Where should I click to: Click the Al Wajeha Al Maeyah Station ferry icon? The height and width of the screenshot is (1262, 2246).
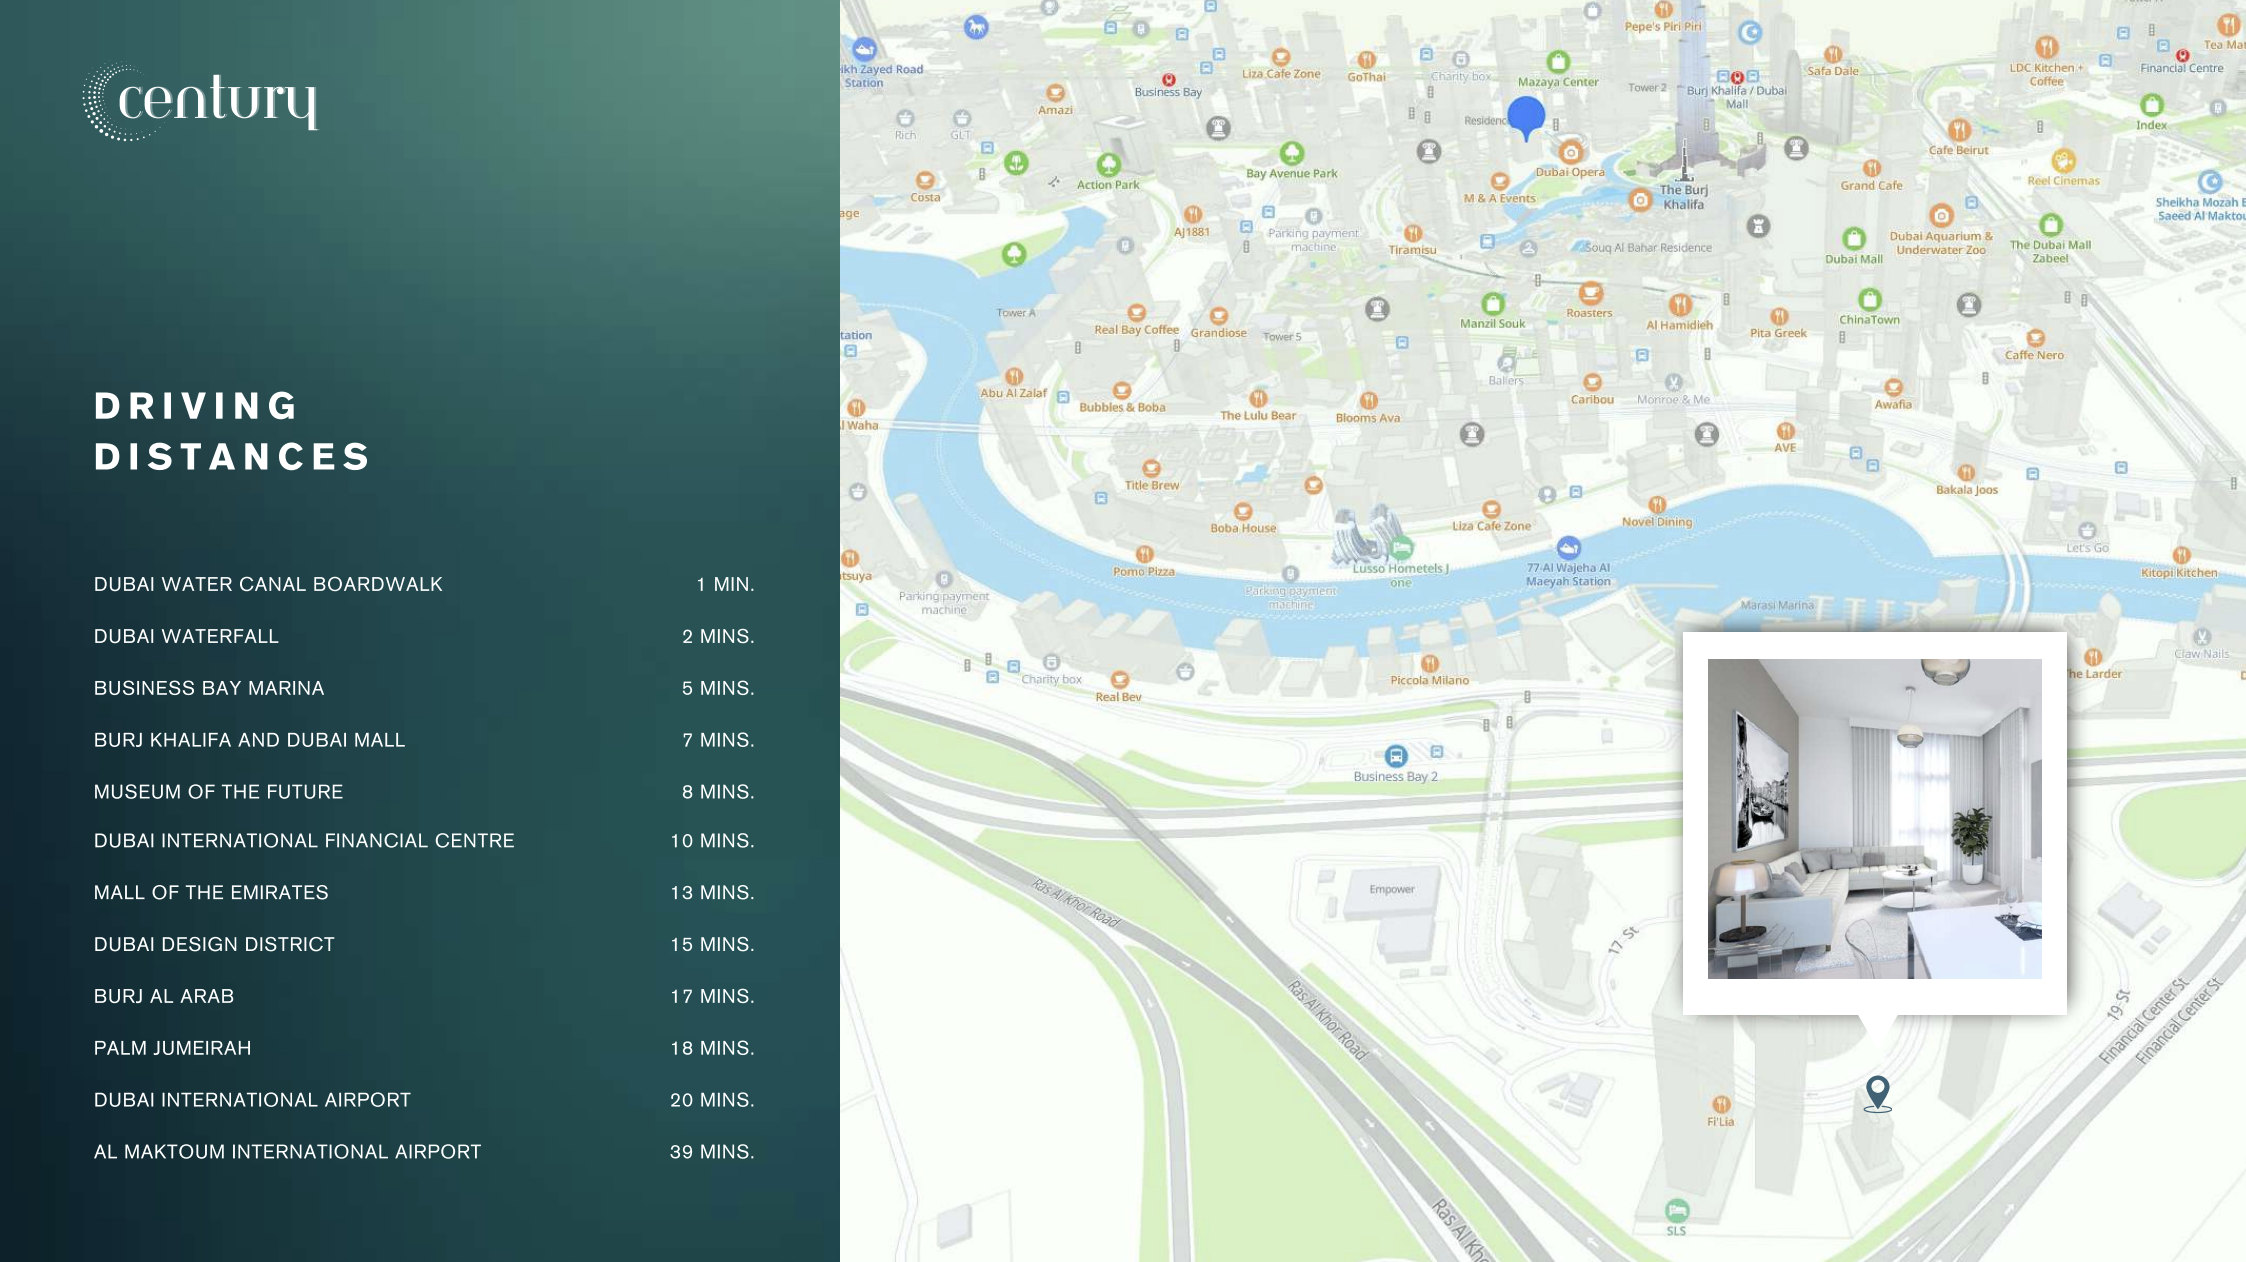coord(1568,548)
